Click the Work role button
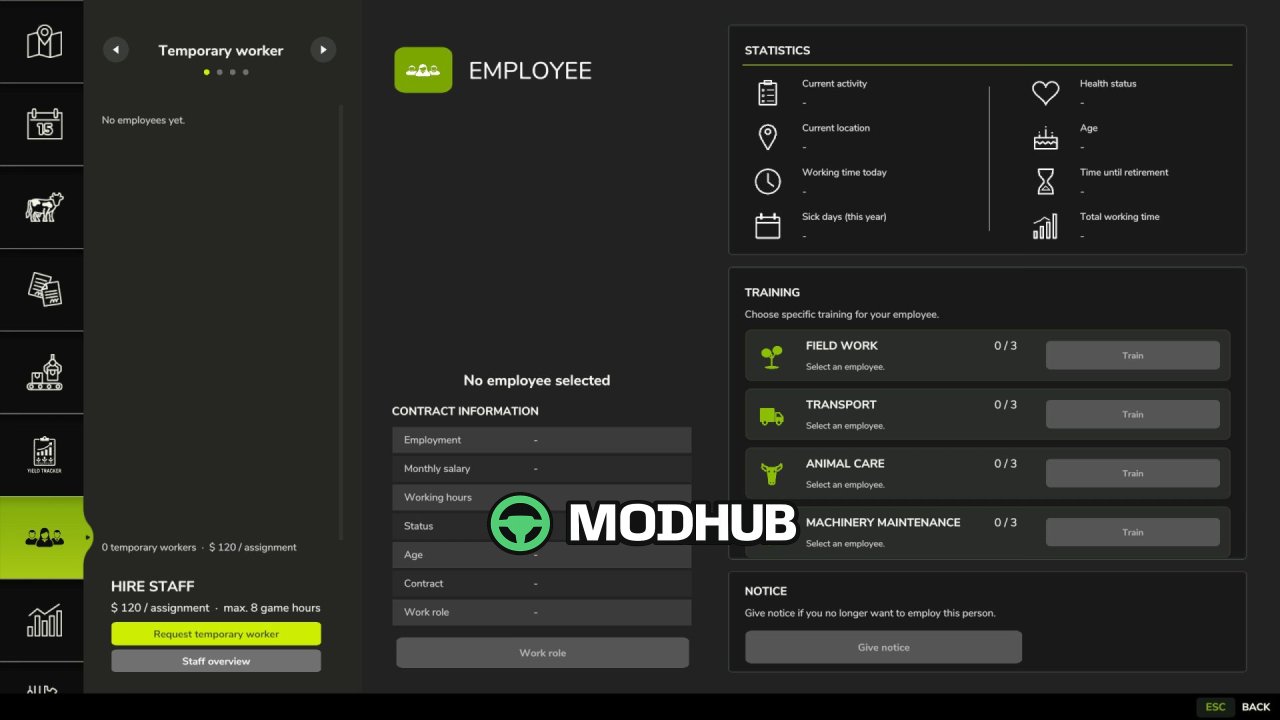This screenshot has height=720, width=1280. (542, 653)
